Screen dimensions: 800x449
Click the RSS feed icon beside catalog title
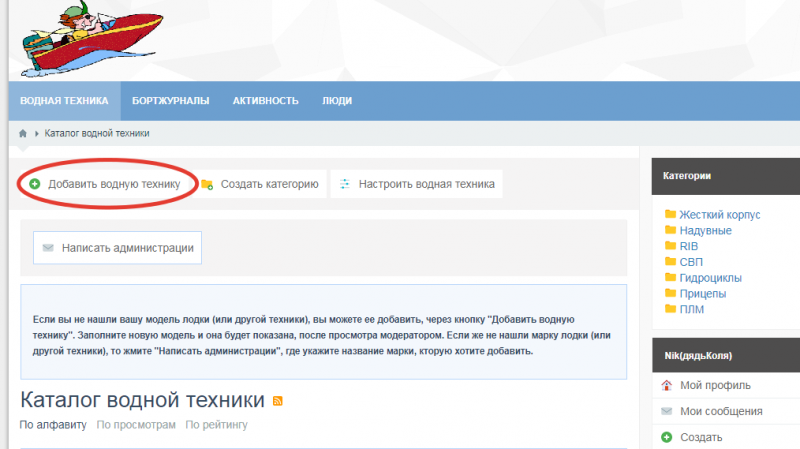click(278, 401)
